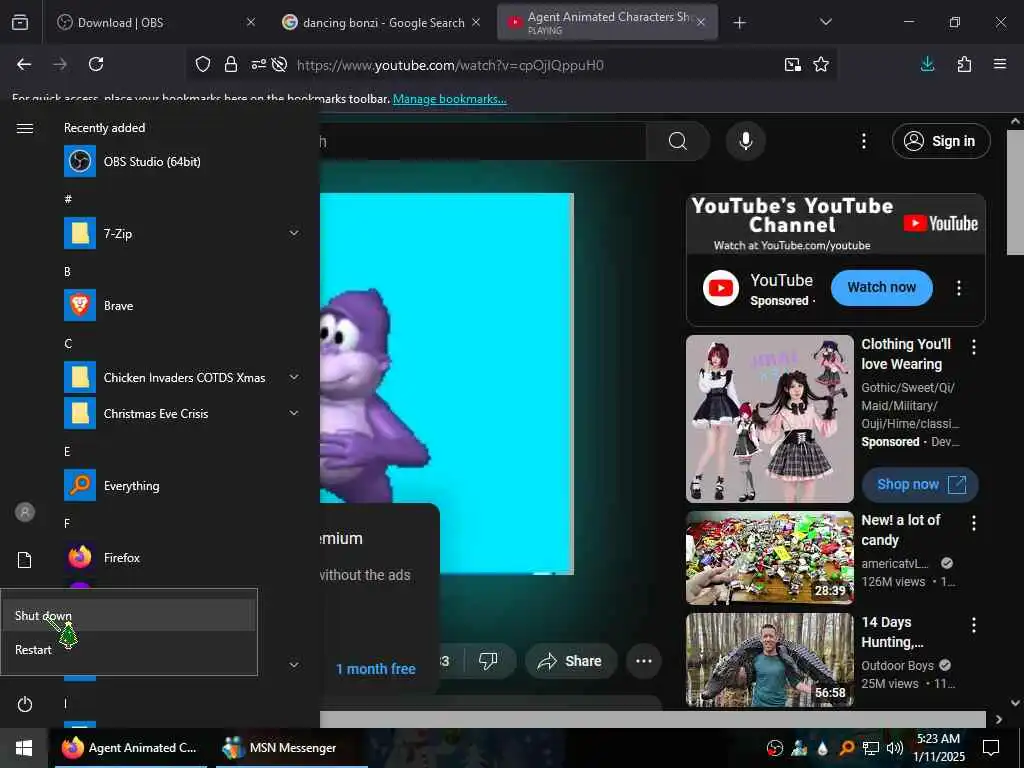Viewport: 1024px width, 768px height.
Task: Open picture-in-picture icon in address bar
Action: 793,64
